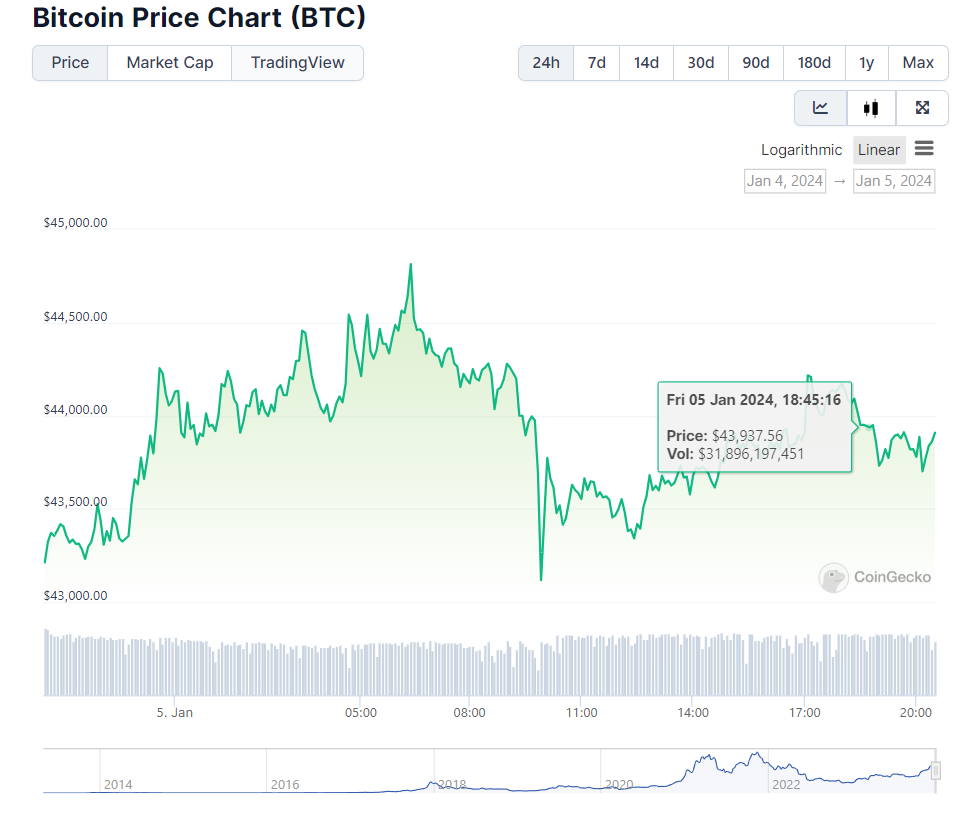Open the Jan 4, 2024 start date picker

784,180
